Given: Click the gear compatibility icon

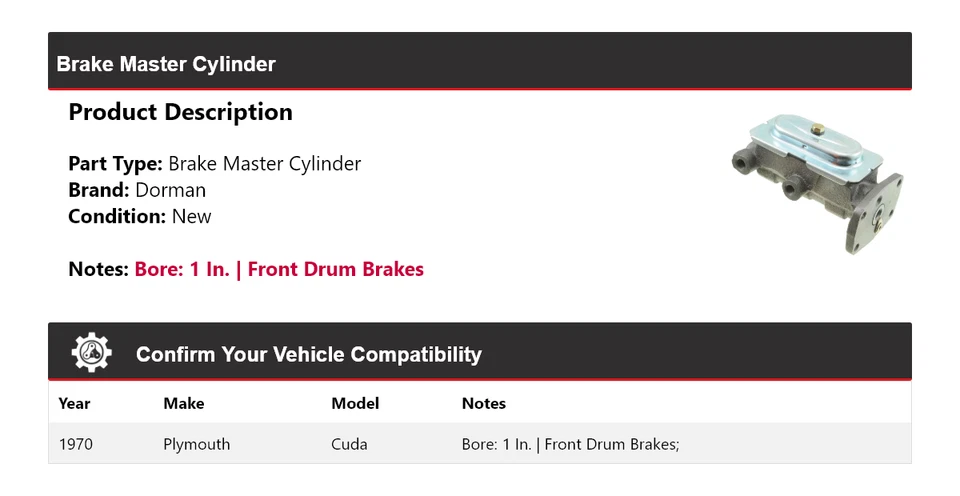Looking at the screenshot, I should click(x=92, y=353).
